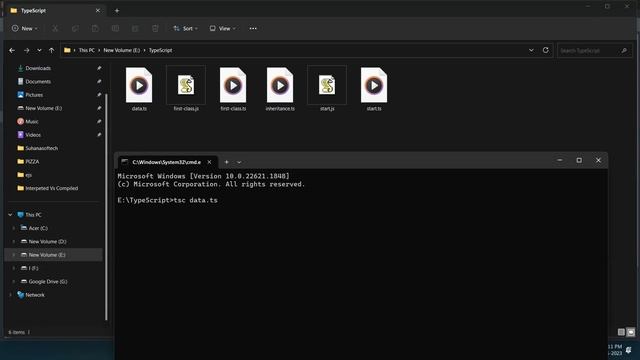This screenshot has width=640, height=360.
Task: Click the Paste icon in the toolbar
Action: [95, 29]
